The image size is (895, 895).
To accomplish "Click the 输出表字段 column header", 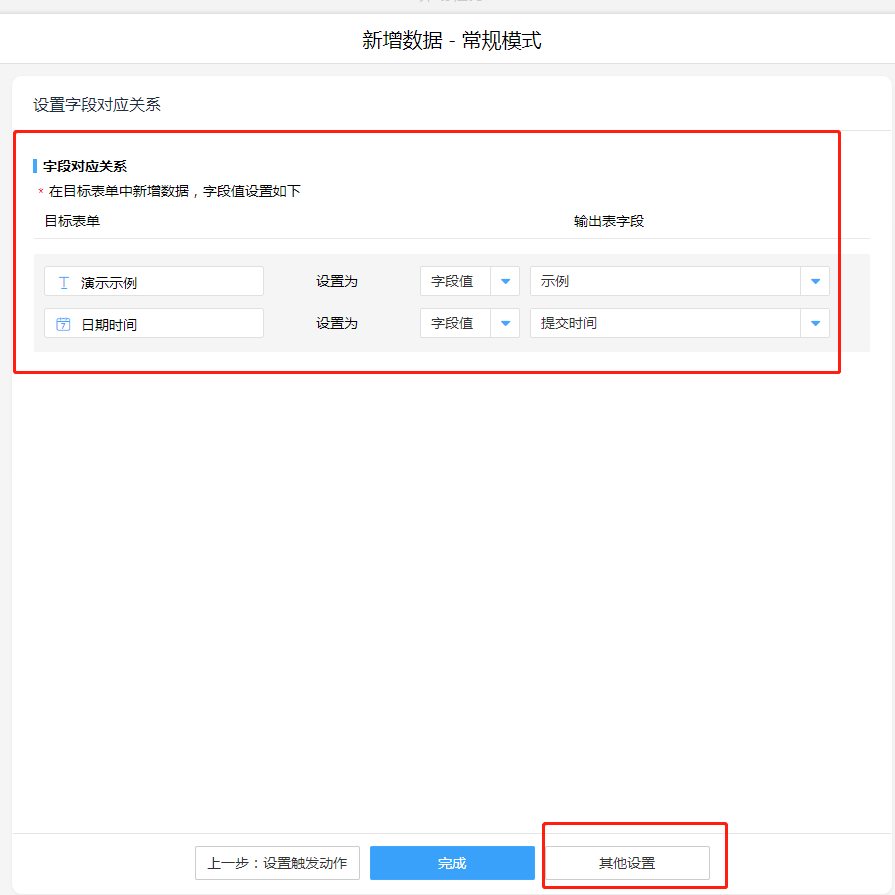I will pos(608,221).
